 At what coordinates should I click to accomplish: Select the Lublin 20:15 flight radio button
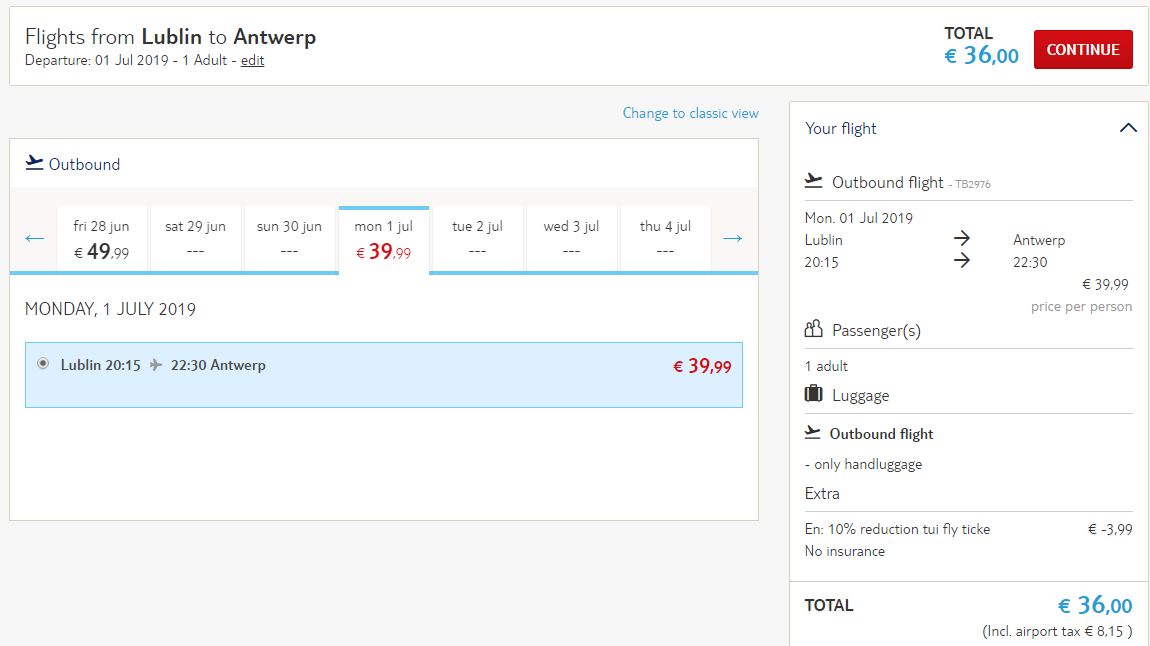tap(43, 363)
